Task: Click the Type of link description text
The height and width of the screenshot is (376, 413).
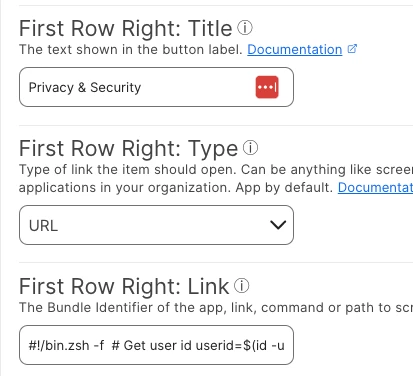Action: point(216,179)
